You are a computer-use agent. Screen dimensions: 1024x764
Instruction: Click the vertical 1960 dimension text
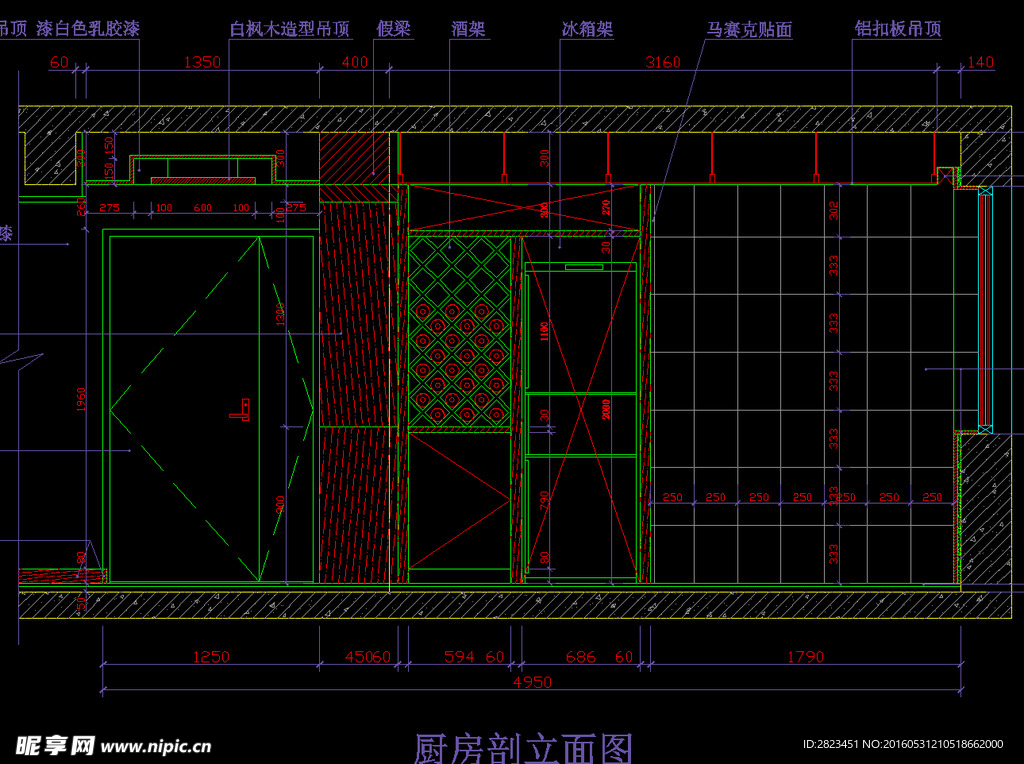(x=81, y=400)
